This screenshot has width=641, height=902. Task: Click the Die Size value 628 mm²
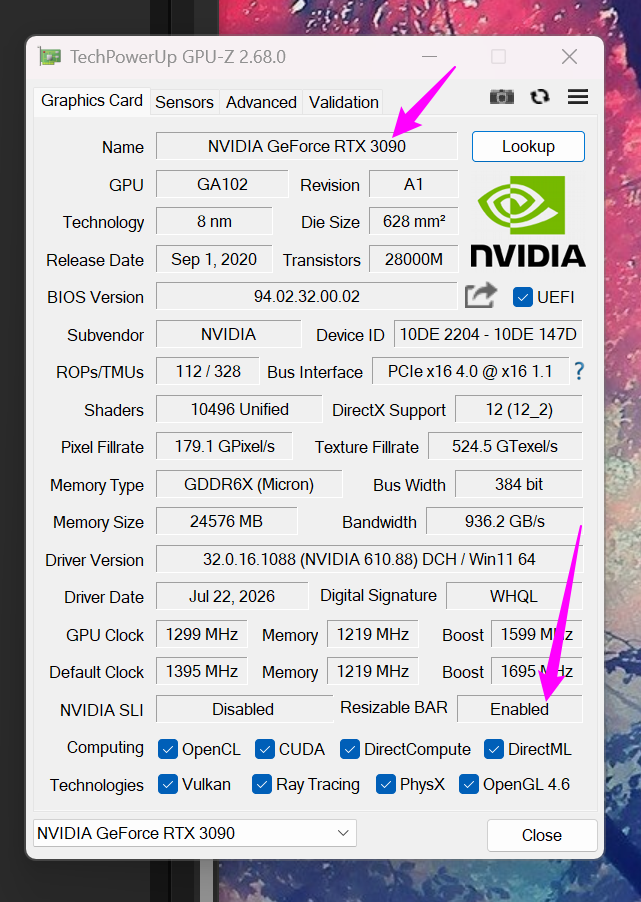click(x=414, y=221)
